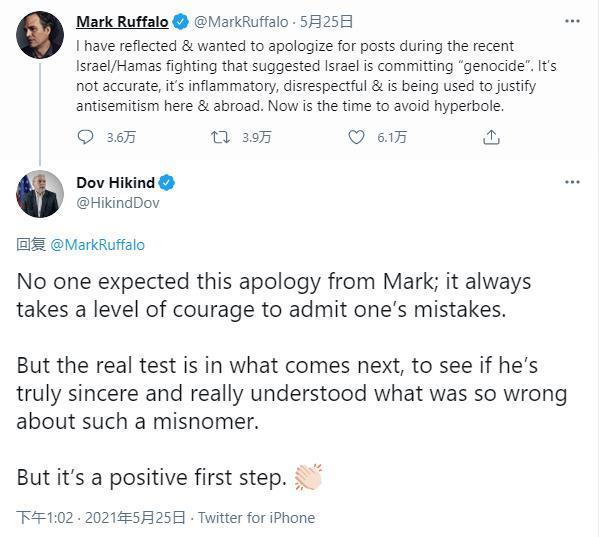Click Dov Hikind's verified badge
This screenshot has width=600, height=537.
click(168, 182)
